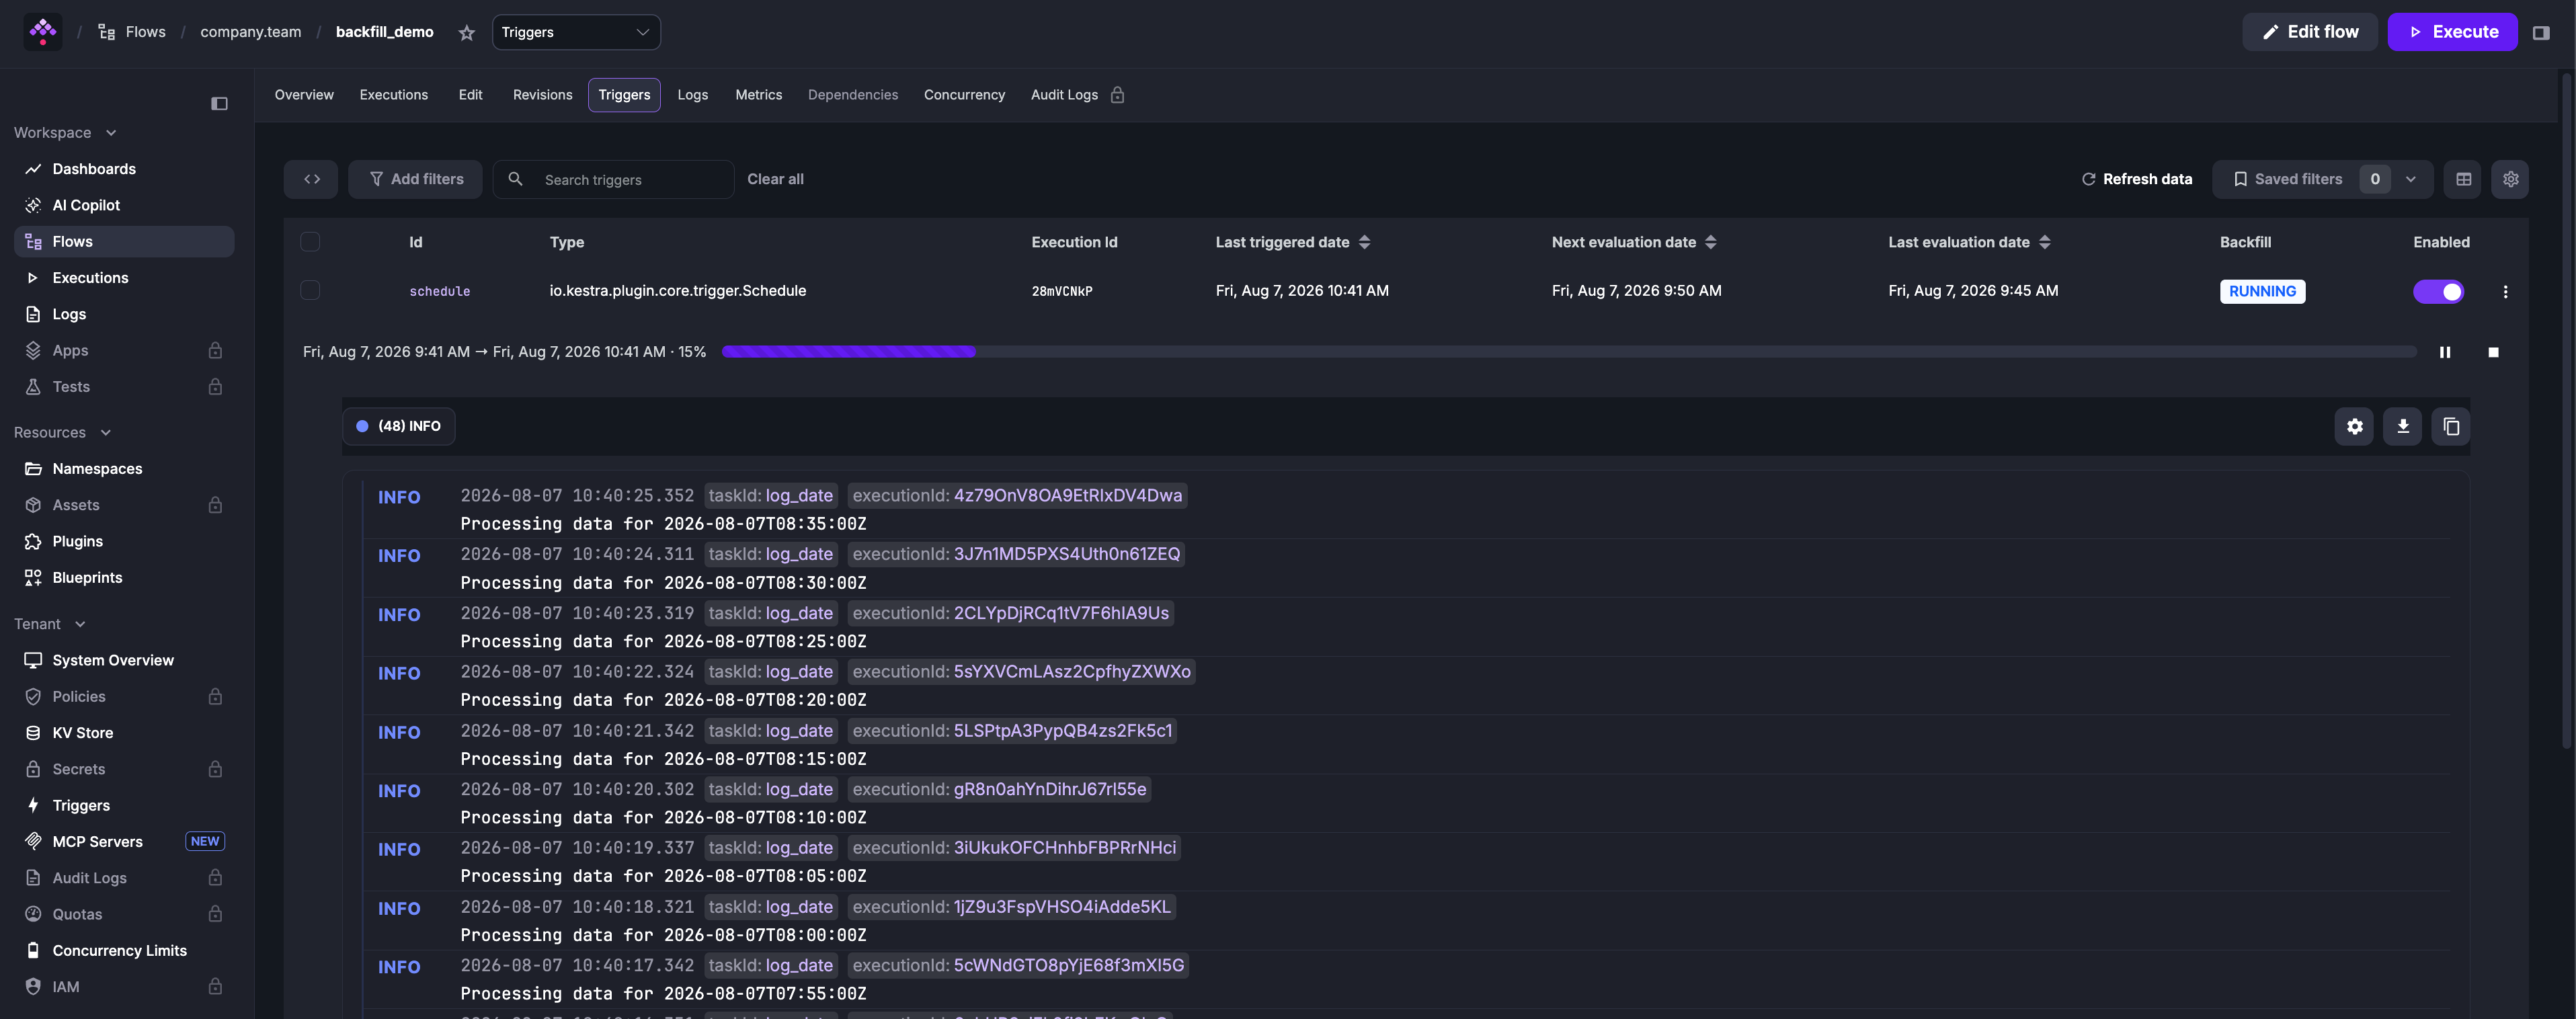Click the Search triggers input field
Screen dimensions: 2576x1019
[x=614, y=179]
